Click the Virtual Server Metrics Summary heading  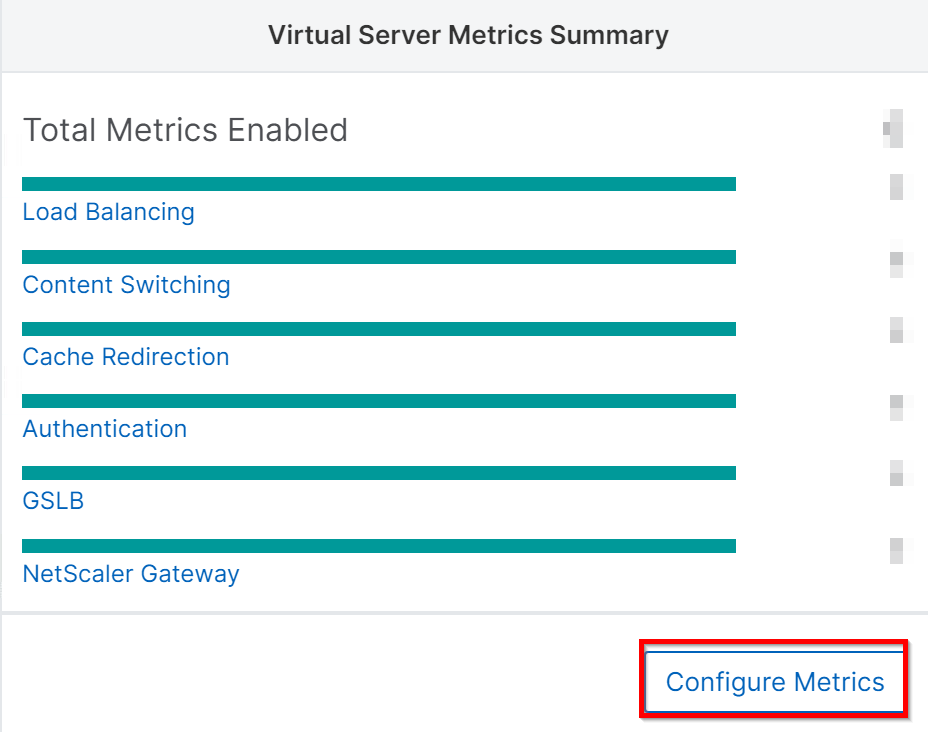click(468, 35)
